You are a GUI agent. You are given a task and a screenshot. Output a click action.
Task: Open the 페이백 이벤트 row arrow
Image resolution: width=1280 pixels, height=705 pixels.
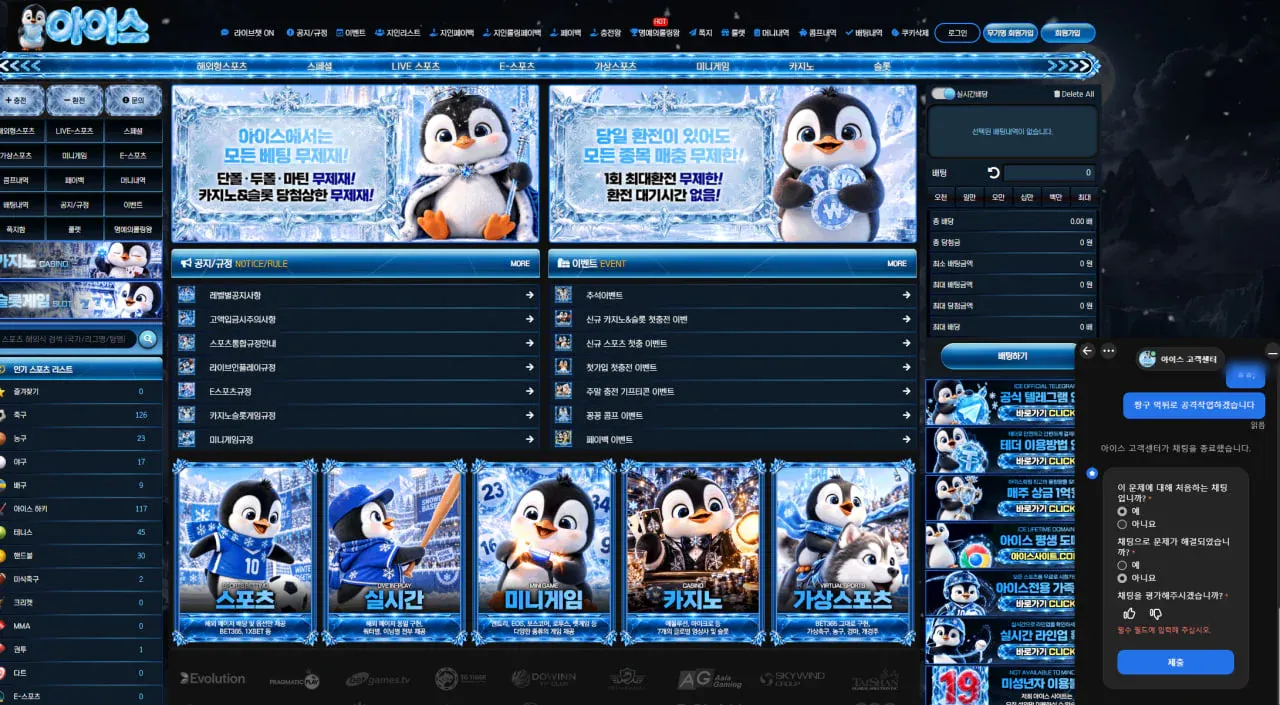click(906, 439)
